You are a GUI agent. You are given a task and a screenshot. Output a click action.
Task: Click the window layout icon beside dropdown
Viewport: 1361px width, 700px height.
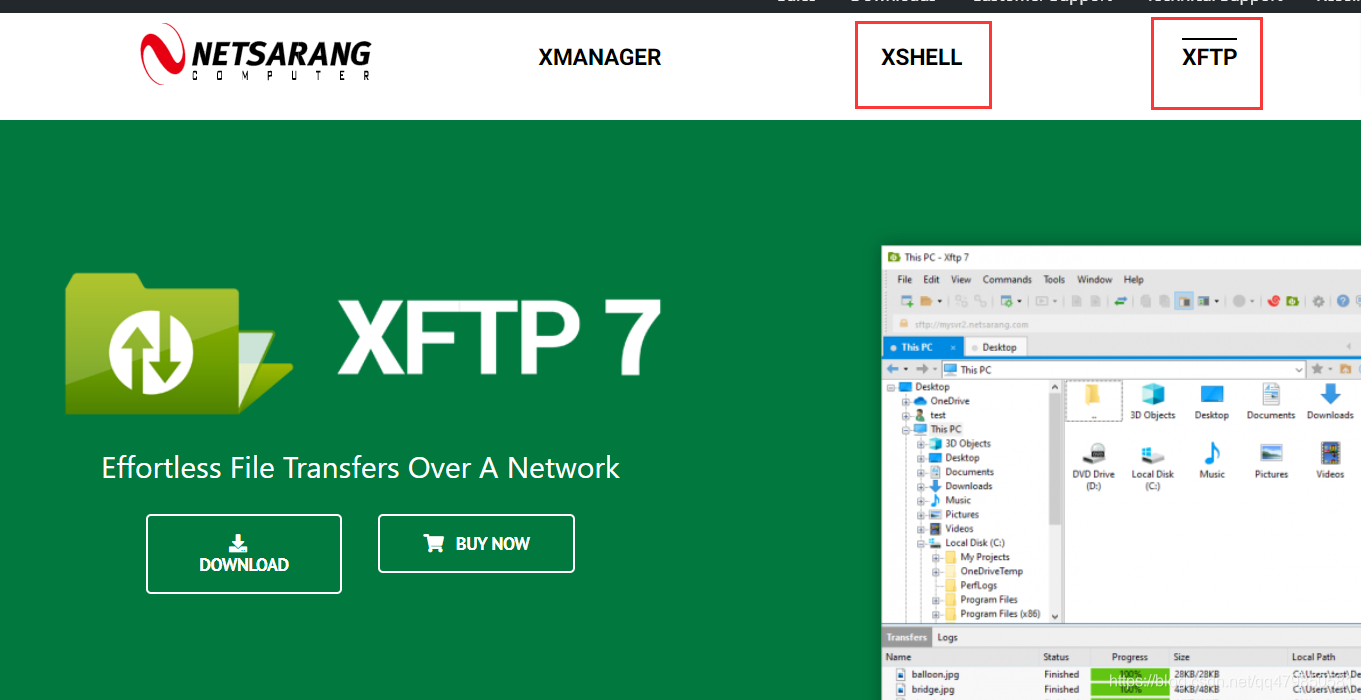tap(1204, 301)
